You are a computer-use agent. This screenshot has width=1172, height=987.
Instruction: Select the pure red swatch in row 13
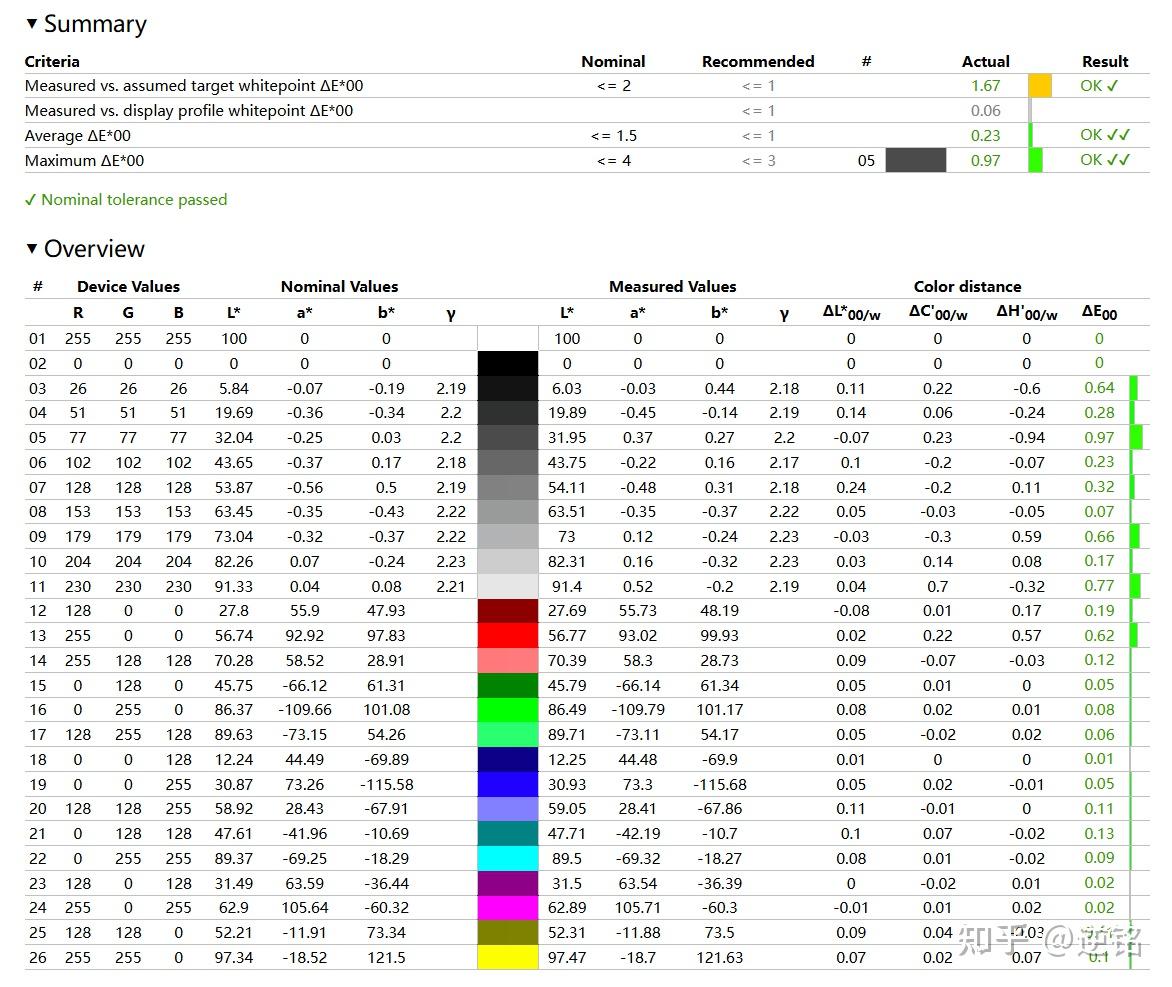coord(508,636)
